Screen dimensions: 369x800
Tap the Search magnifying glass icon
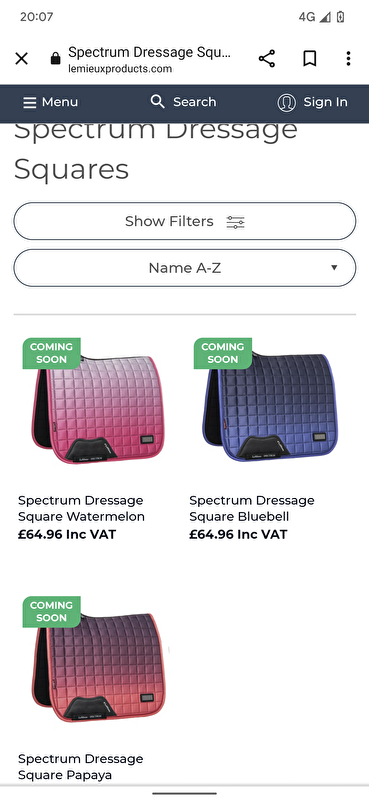(158, 102)
